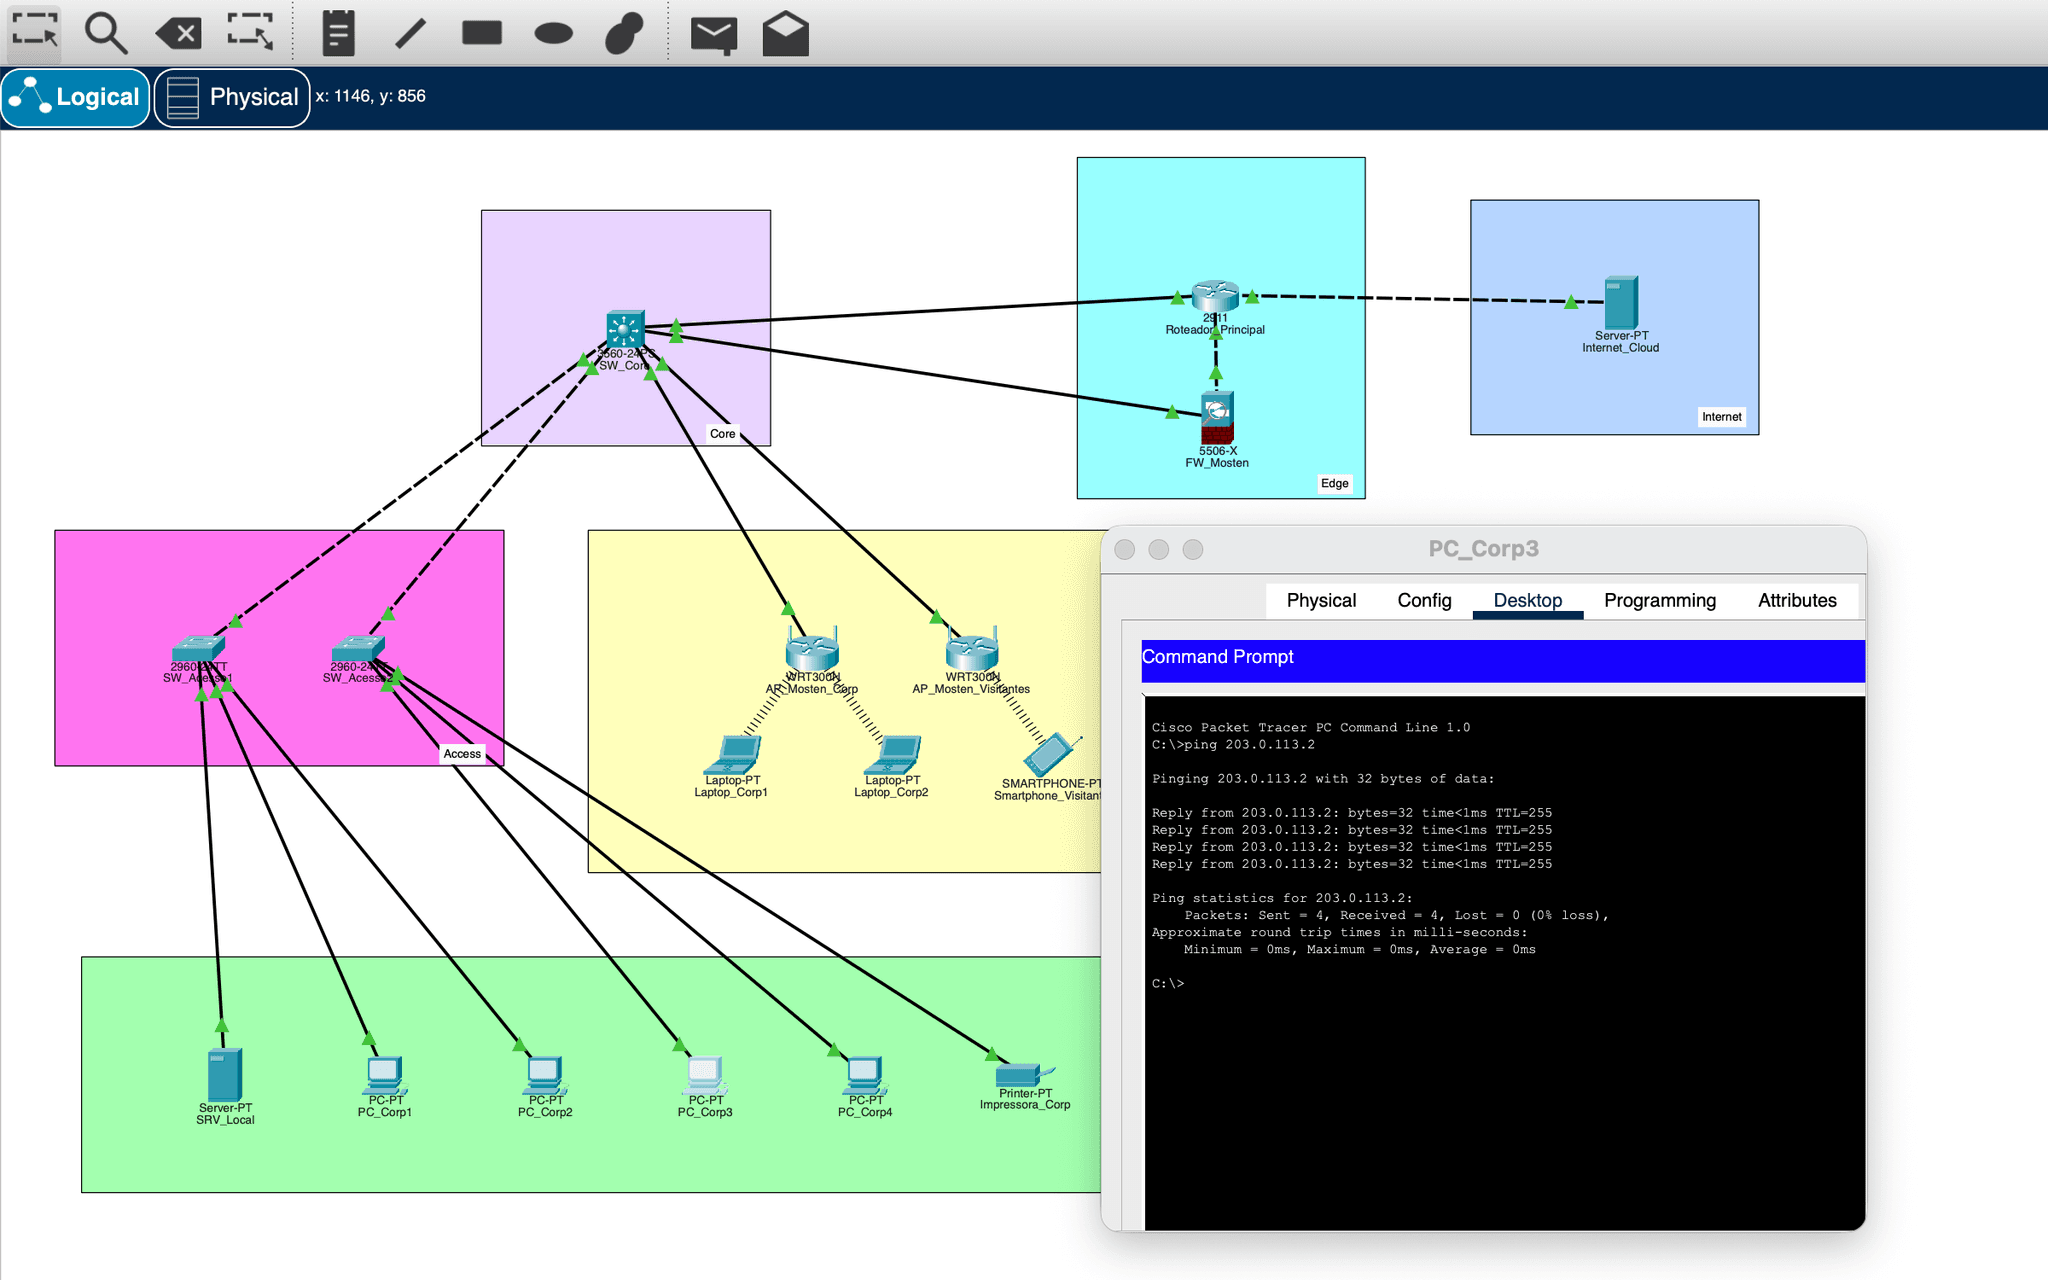Click the PC_Corp2 computer
The image size is (2048, 1280).
pyautogui.click(x=545, y=1075)
